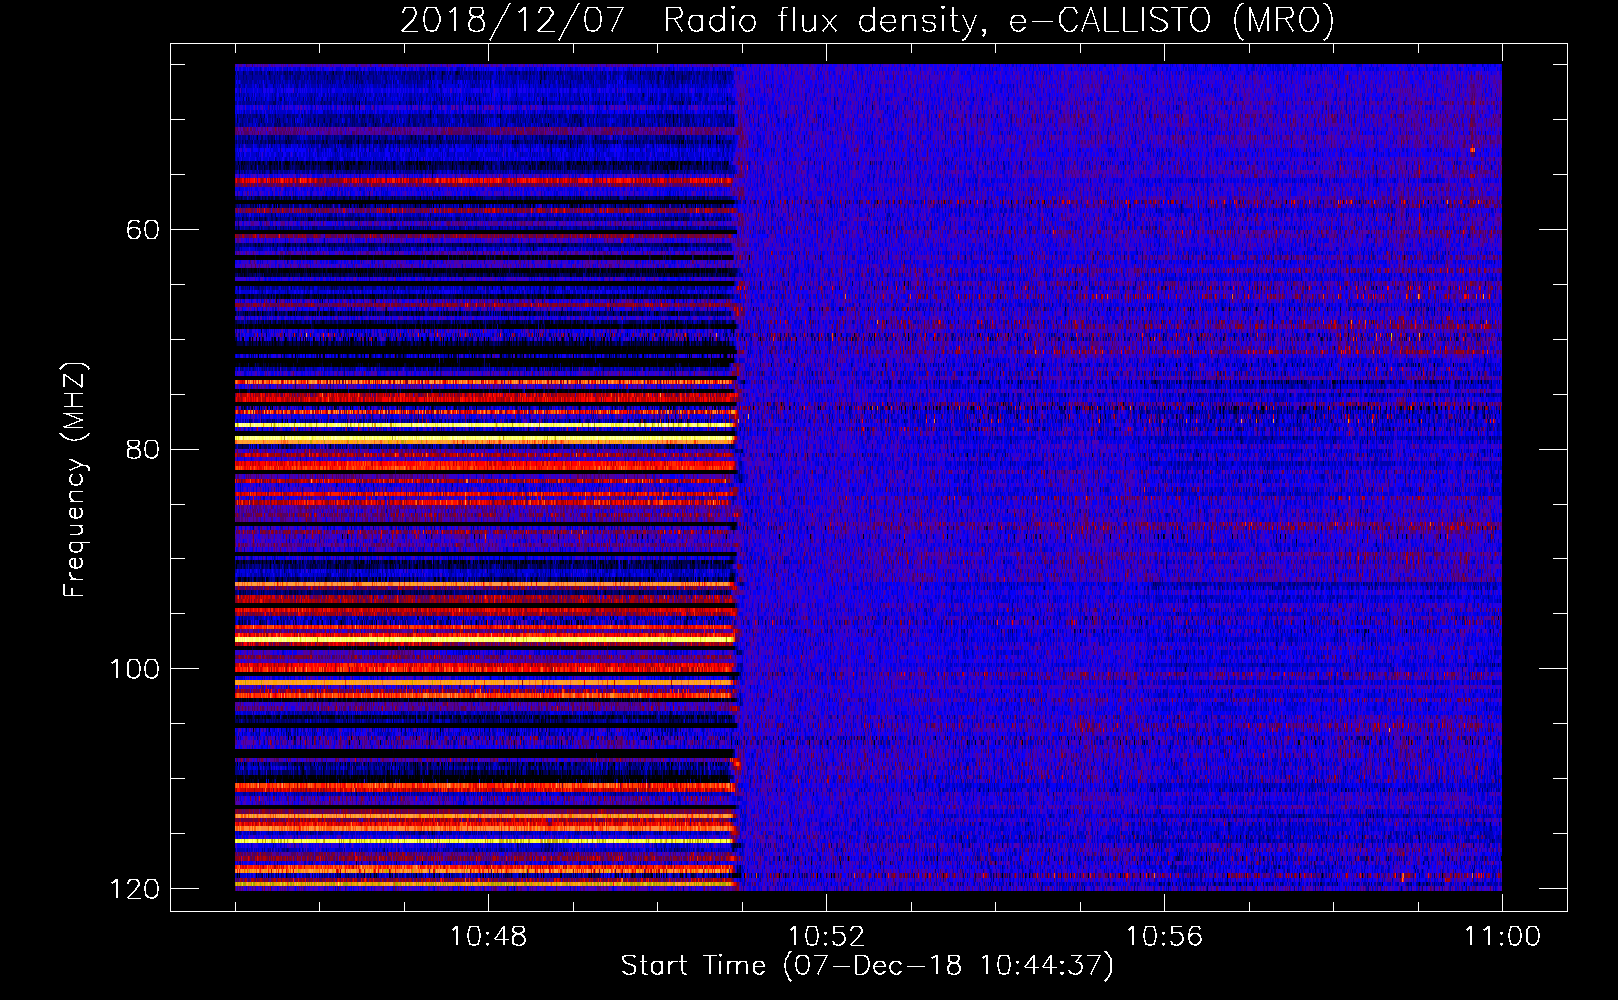Click the 11:00 time tick label
The image size is (1618, 1000).
(x=1502, y=937)
